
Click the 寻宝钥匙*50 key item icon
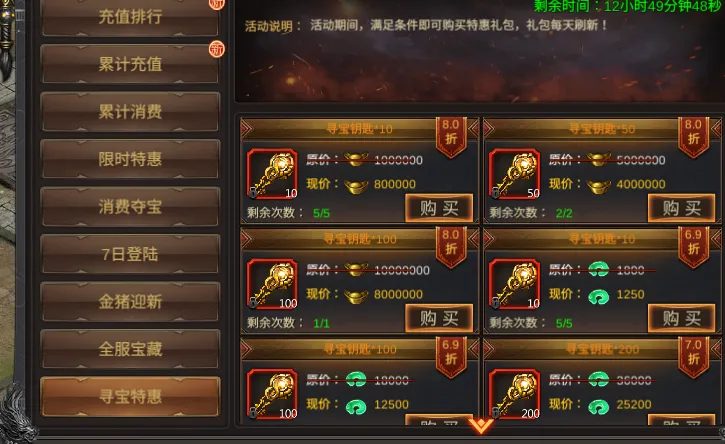(515, 173)
